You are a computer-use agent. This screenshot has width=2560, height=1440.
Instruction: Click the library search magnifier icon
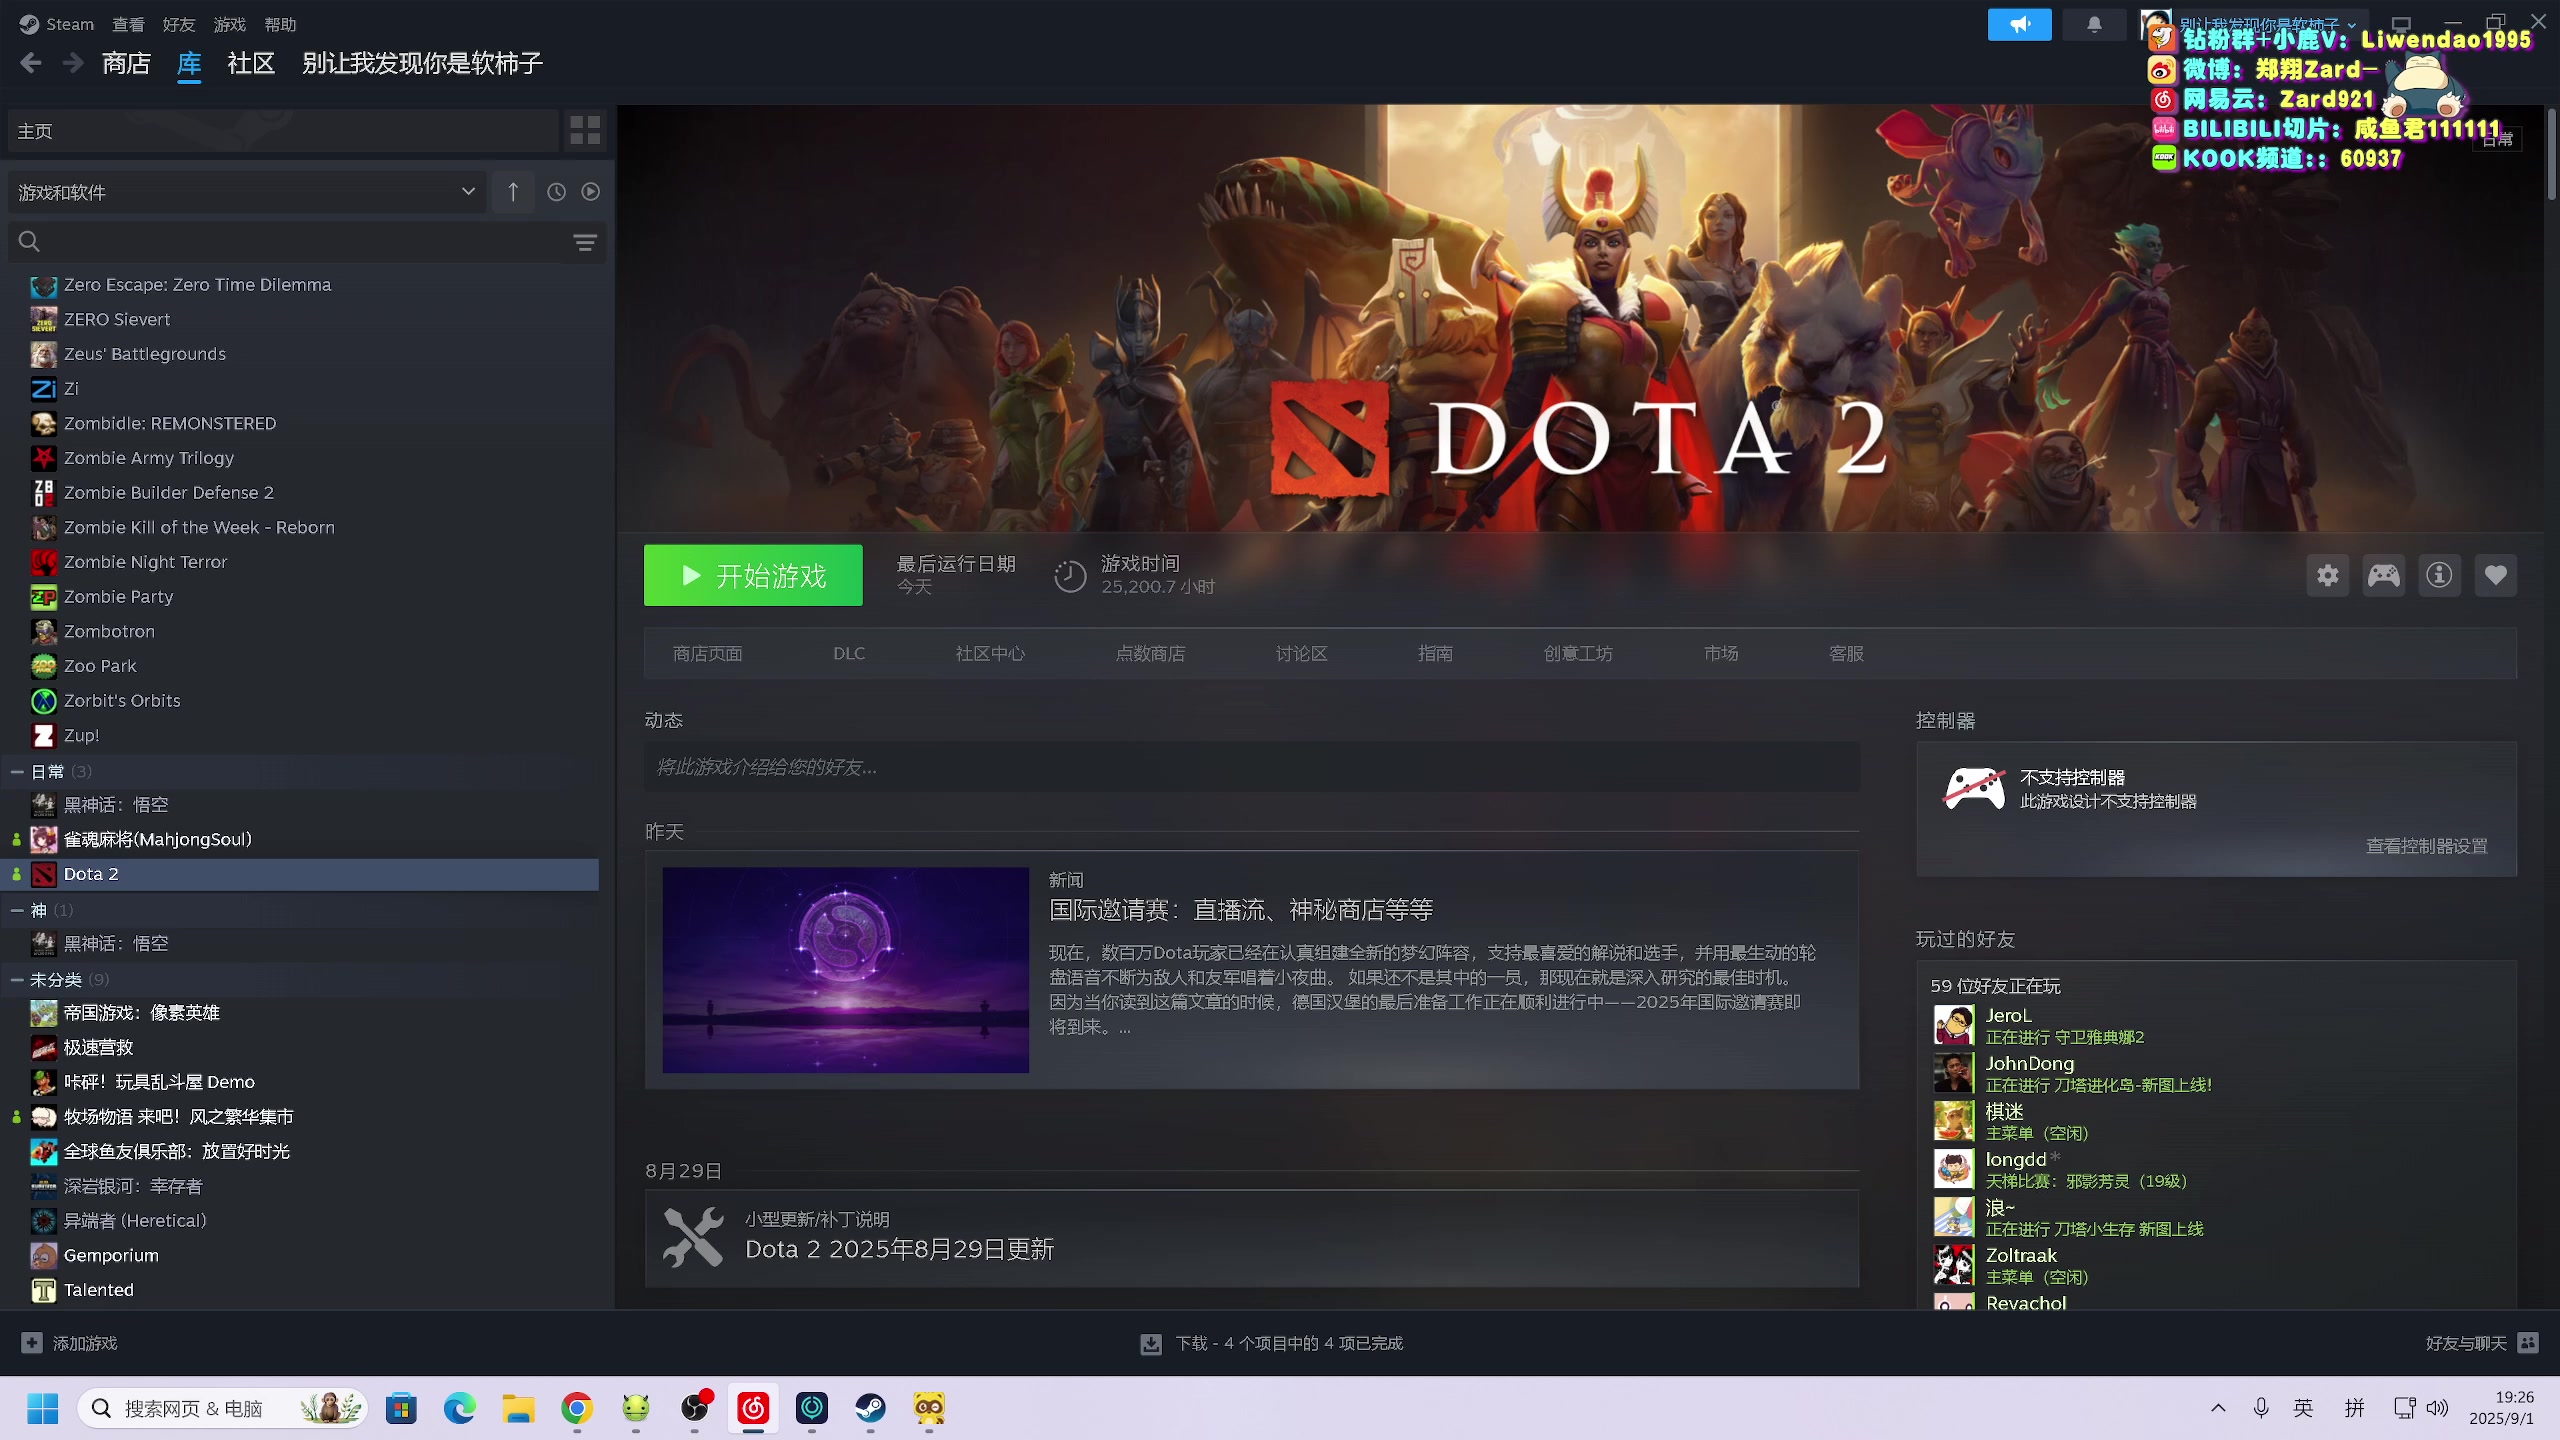[29, 242]
